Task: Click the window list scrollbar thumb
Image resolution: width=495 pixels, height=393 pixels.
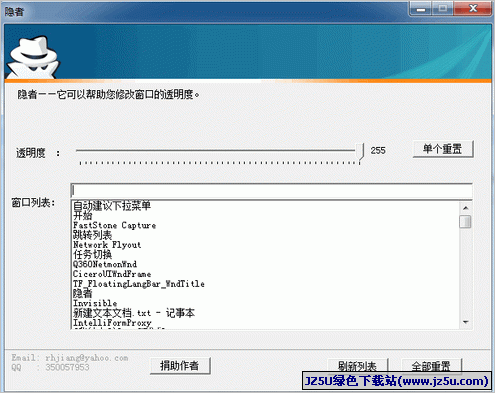Action: tap(466, 222)
